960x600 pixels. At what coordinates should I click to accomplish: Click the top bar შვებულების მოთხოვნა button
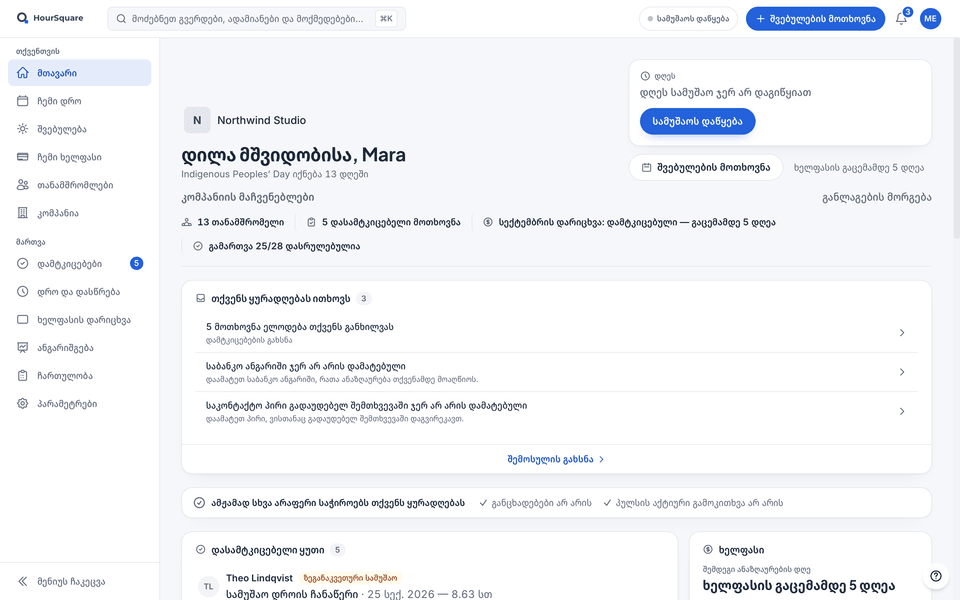tap(815, 18)
